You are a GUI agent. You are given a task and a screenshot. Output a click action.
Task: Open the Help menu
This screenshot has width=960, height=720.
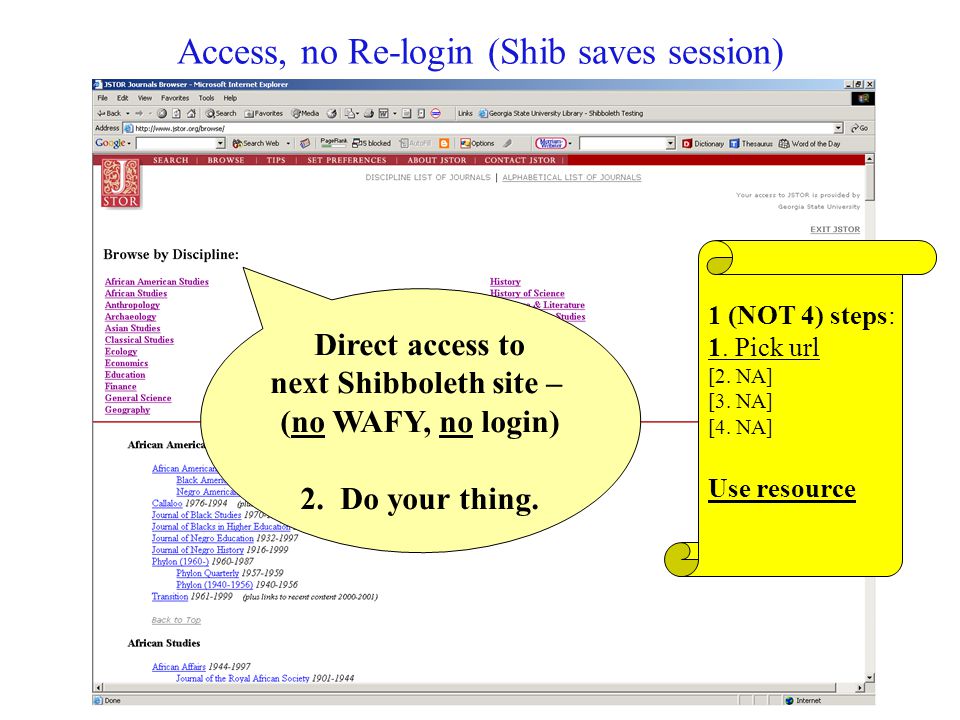point(230,98)
